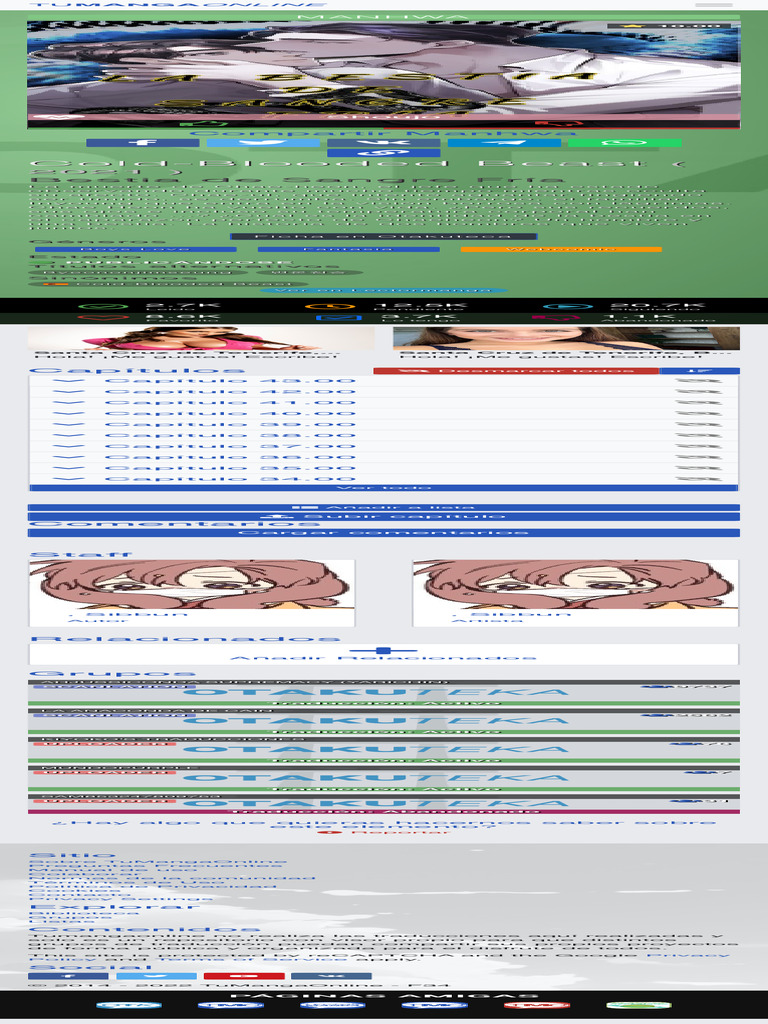The width and height of the screenshot is (768, 1024).
Task: Open footer VK social button
Action: point(331,976)
